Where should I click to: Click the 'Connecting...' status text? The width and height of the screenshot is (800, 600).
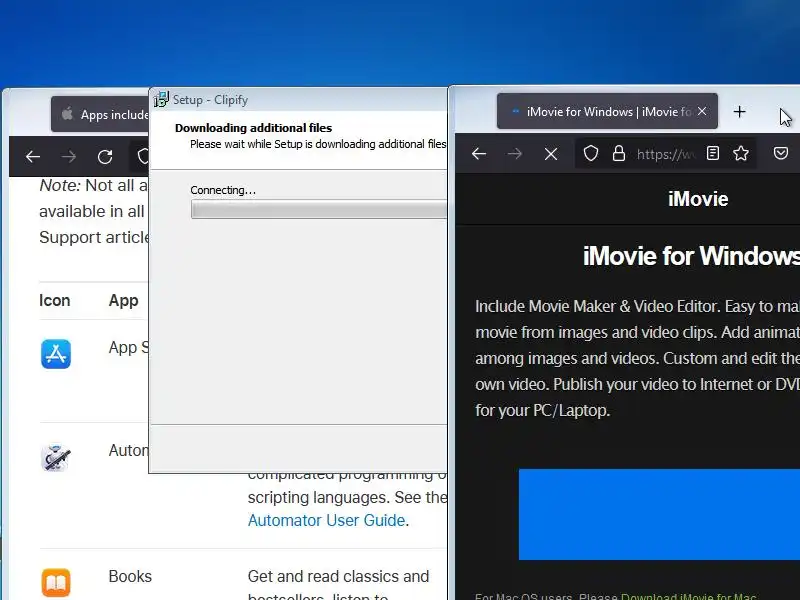click(223, 190)
